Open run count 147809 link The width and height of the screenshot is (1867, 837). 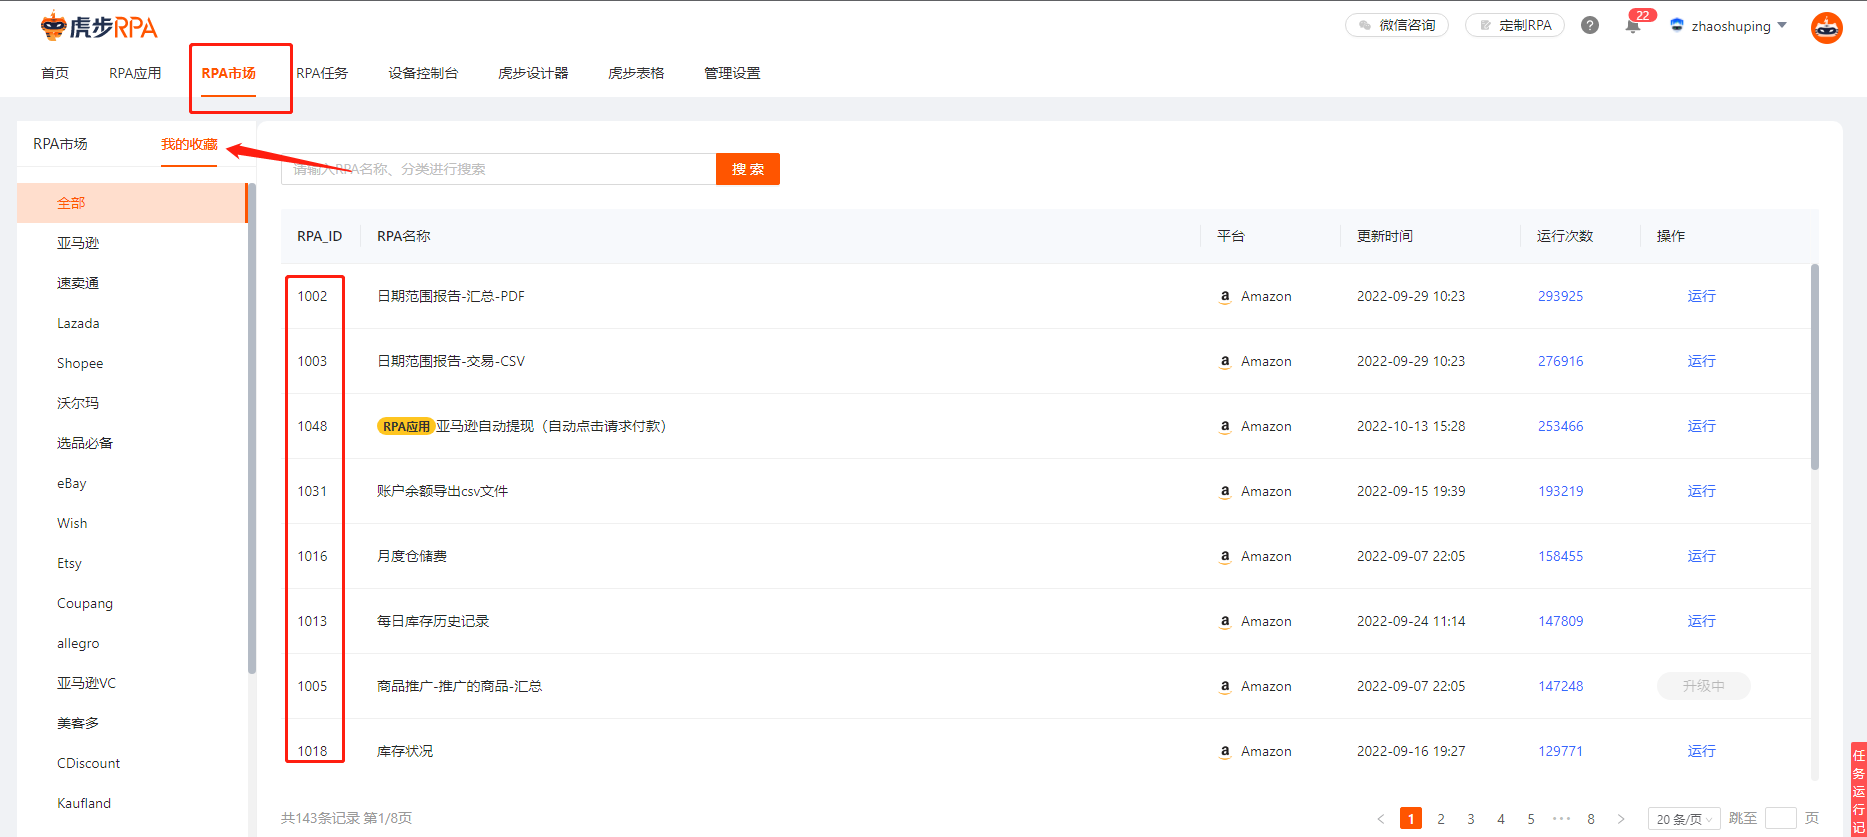[1560, 621]
